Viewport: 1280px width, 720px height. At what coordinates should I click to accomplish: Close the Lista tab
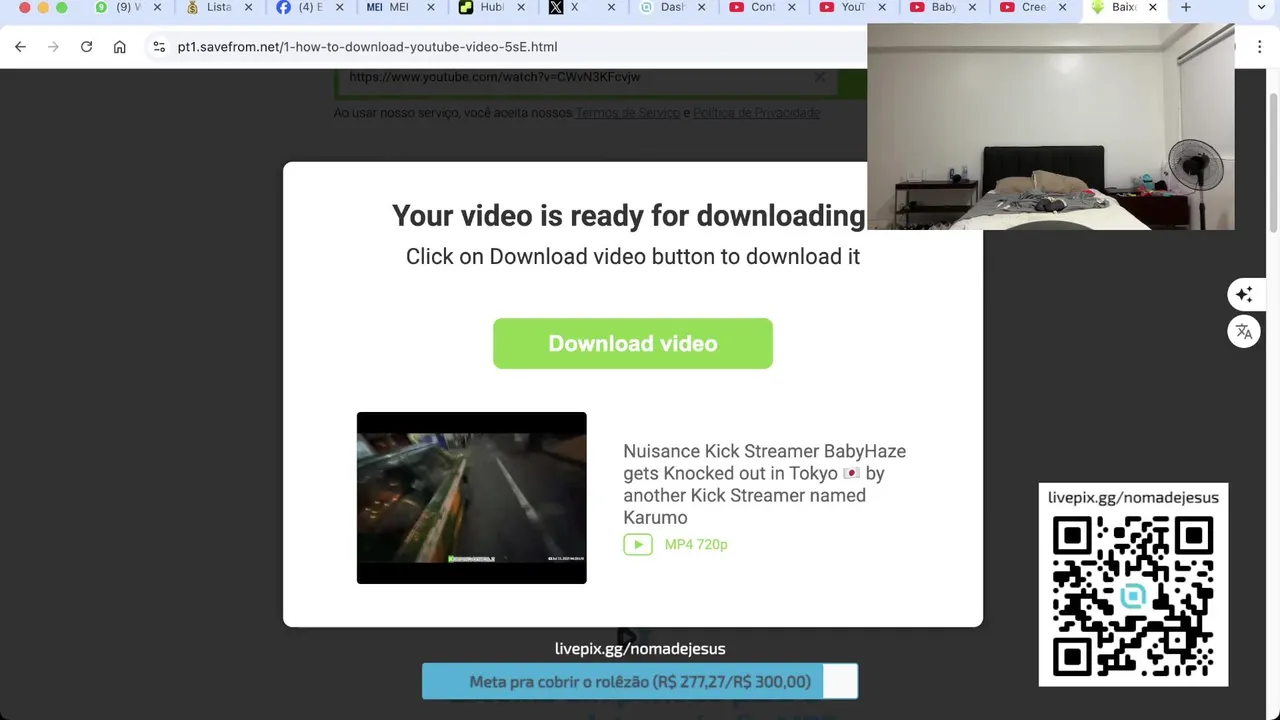[x=248, y=7]
